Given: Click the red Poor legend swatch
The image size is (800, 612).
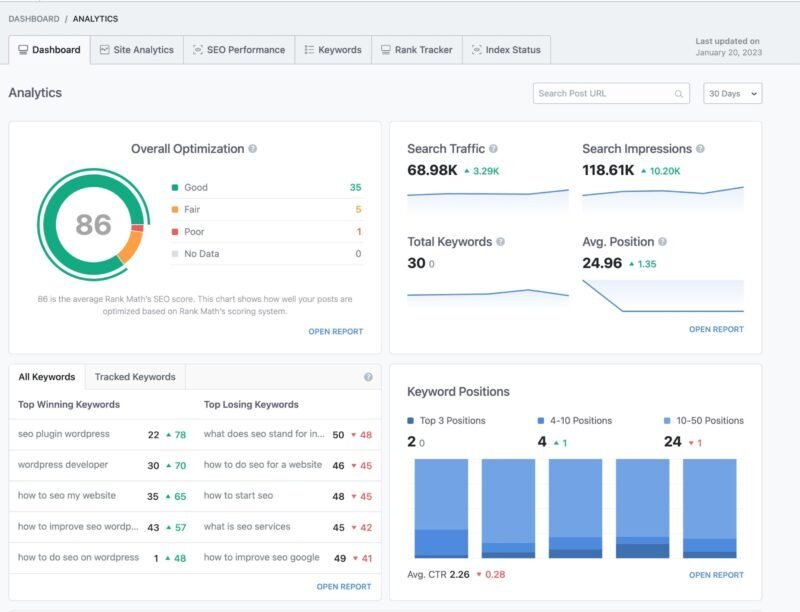Looking at the screenshot, I should click(175, 232).
